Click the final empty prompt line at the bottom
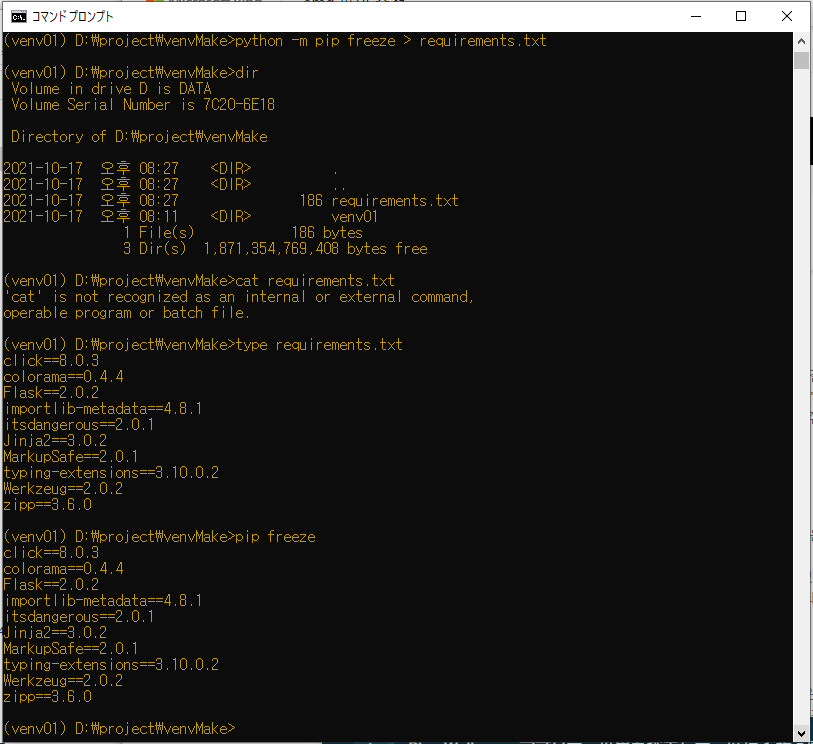This screenshot has height=744, width=813. point(119,728)
